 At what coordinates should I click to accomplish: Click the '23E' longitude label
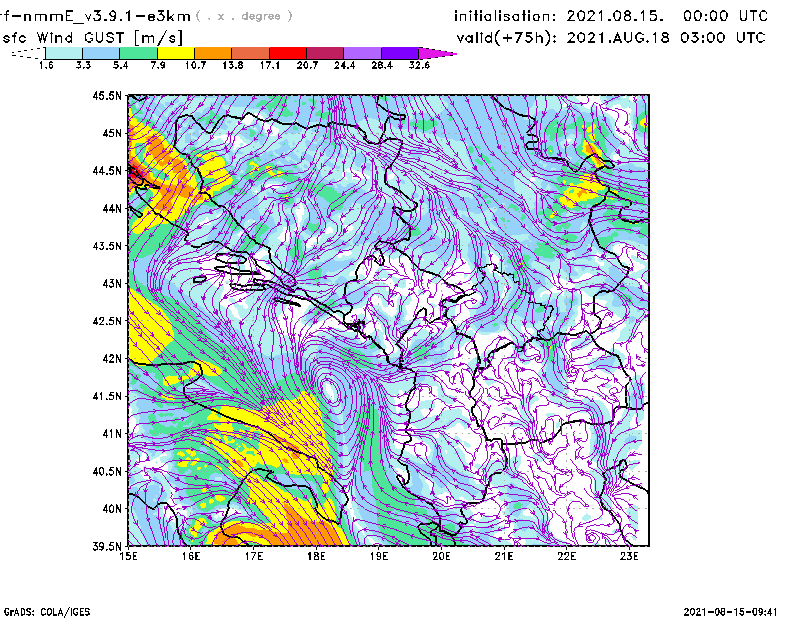pyautogui.click(x=629, y=556)
